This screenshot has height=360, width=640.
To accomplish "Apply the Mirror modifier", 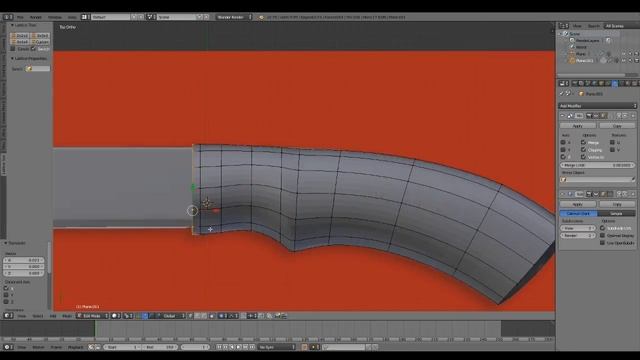I will tap(578, 126).
